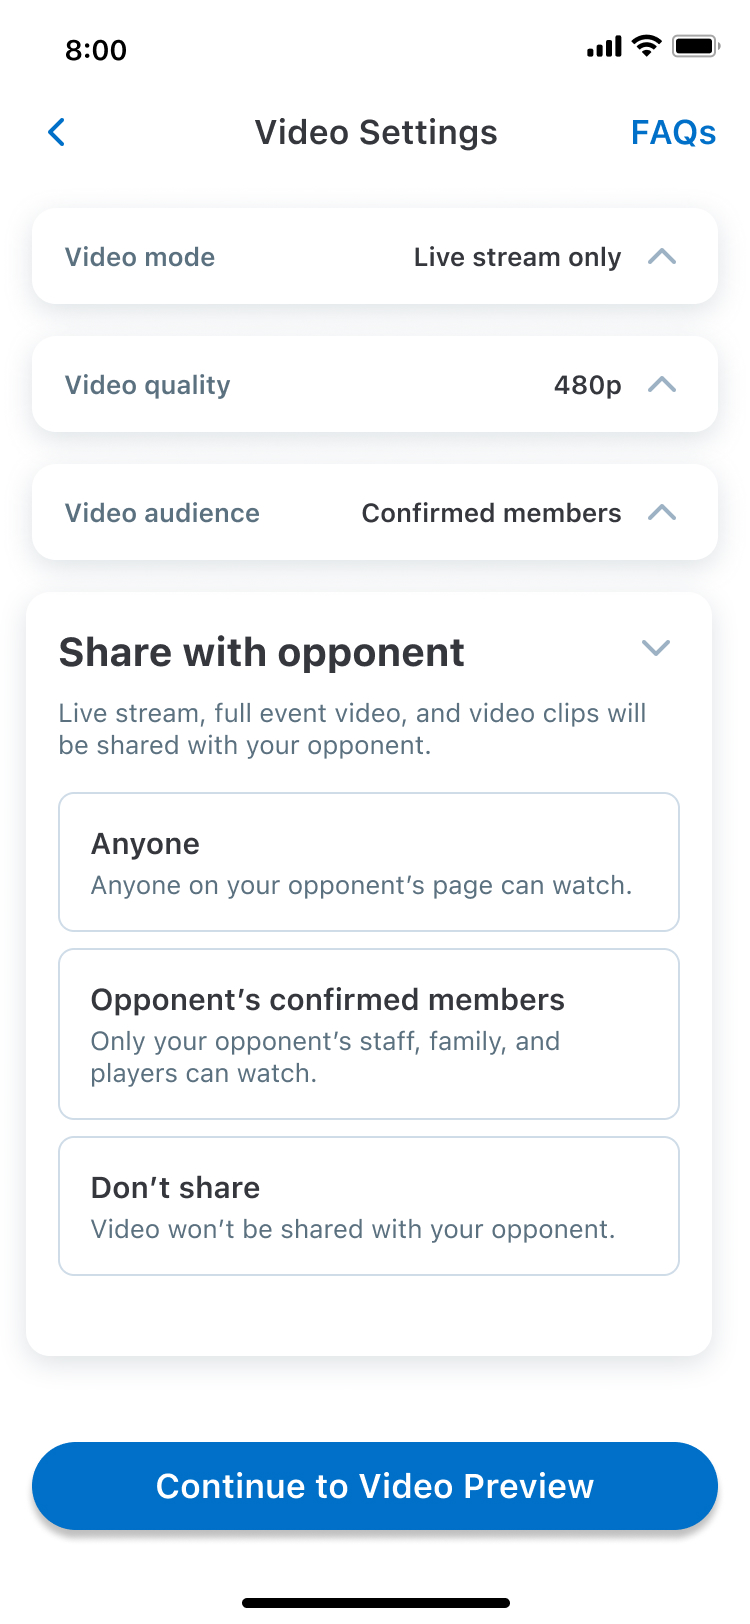Tap the 480p quality value
This screenshot has width=750, height=1624.
587,385
